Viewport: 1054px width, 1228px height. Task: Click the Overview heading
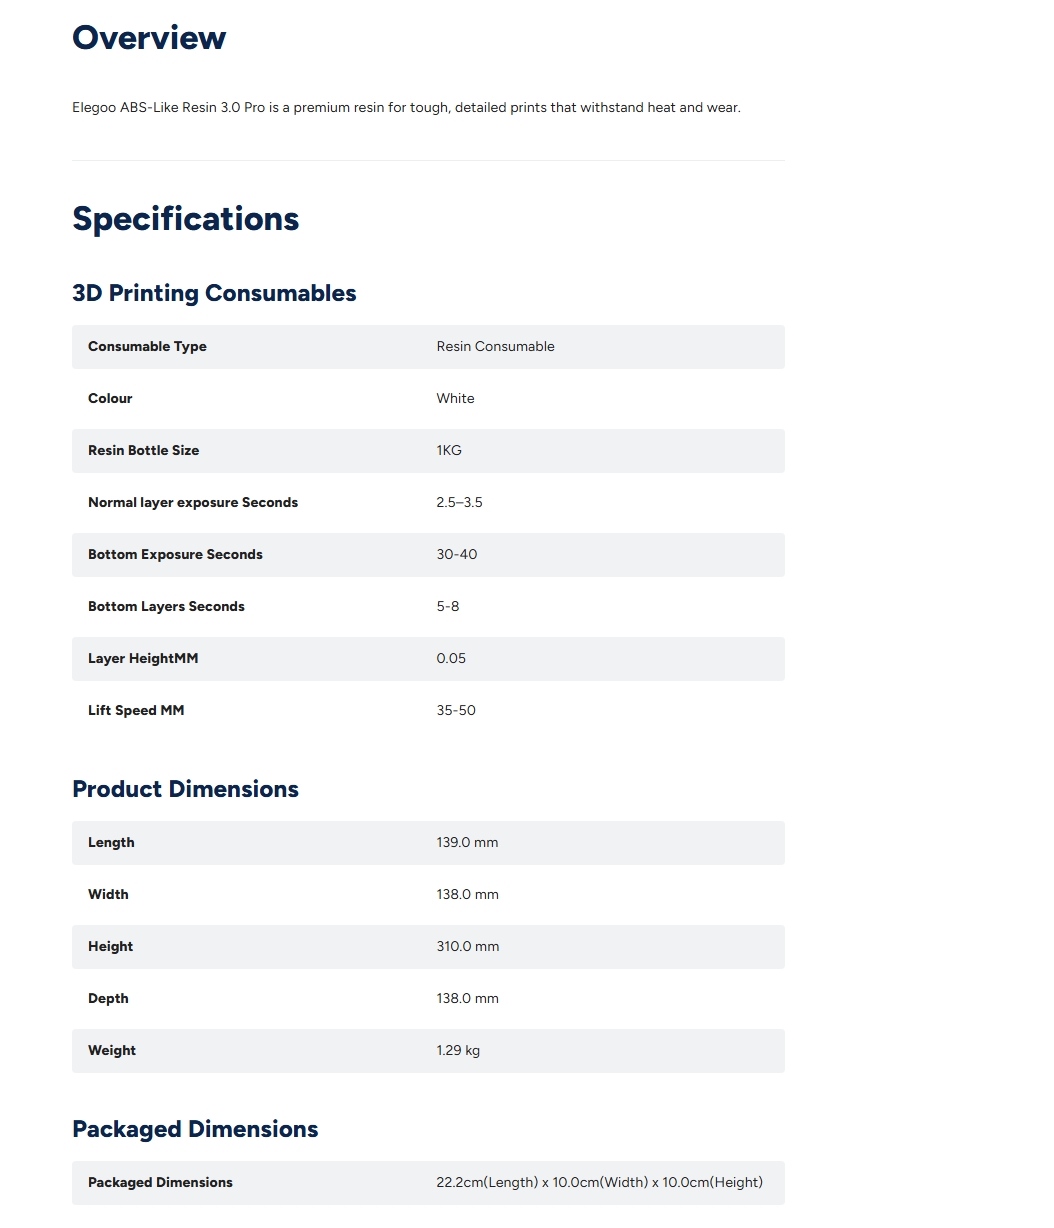tap(149, 38)
